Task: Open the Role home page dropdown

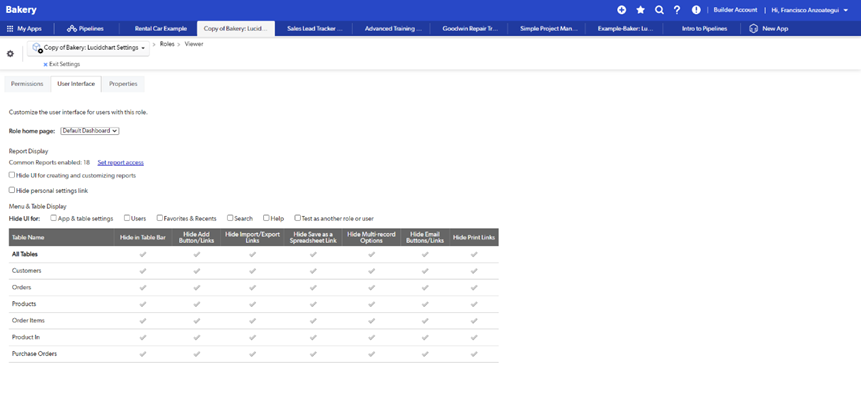Action: 90,131
